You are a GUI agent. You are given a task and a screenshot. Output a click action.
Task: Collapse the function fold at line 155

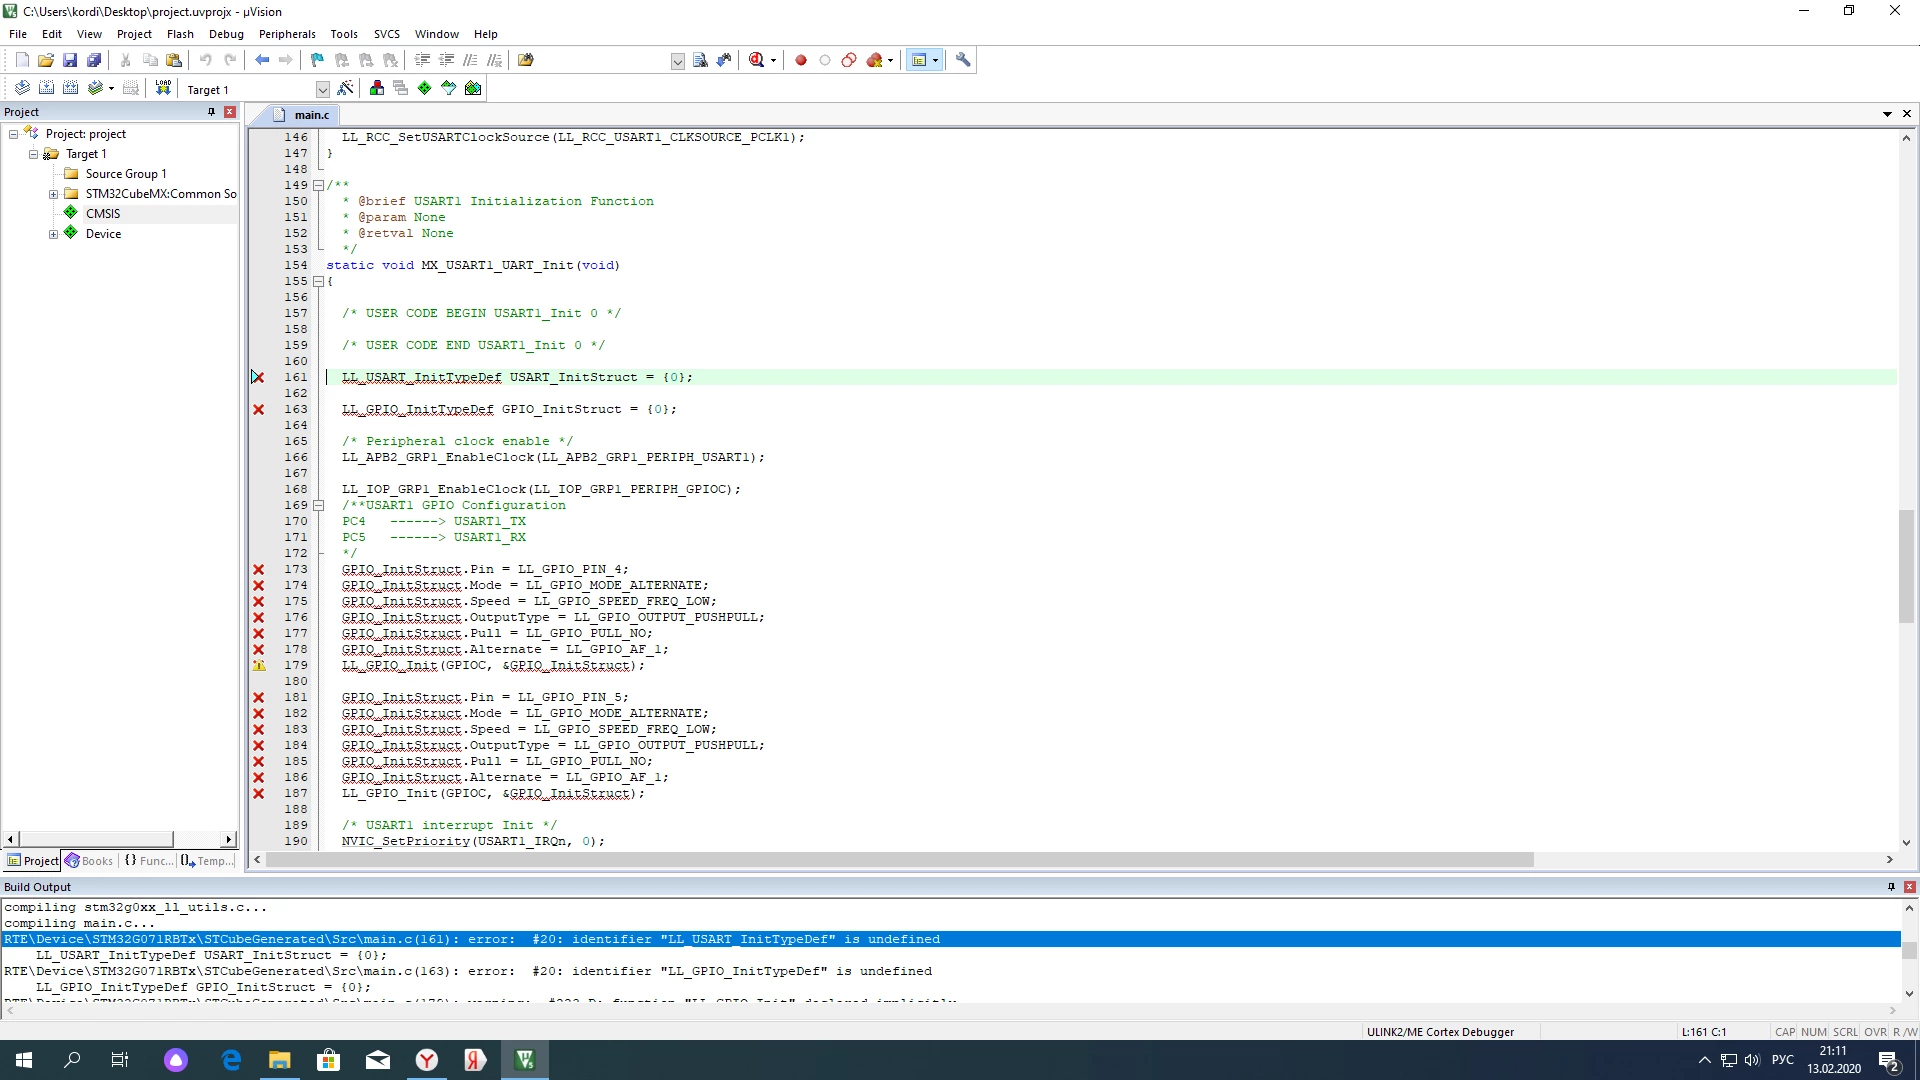pyautogui.click(x=319, y=281)
